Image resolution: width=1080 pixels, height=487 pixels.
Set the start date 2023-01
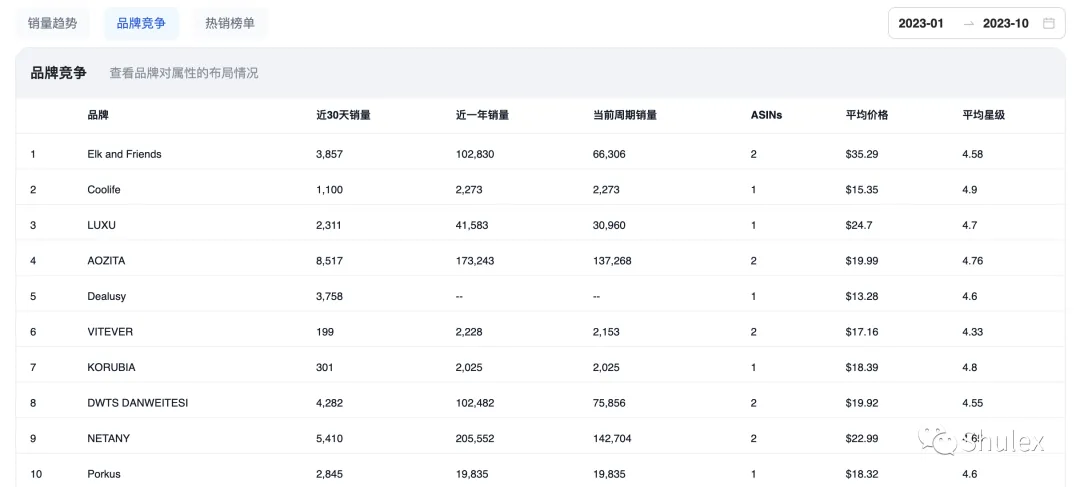click(x=921, y=23)
